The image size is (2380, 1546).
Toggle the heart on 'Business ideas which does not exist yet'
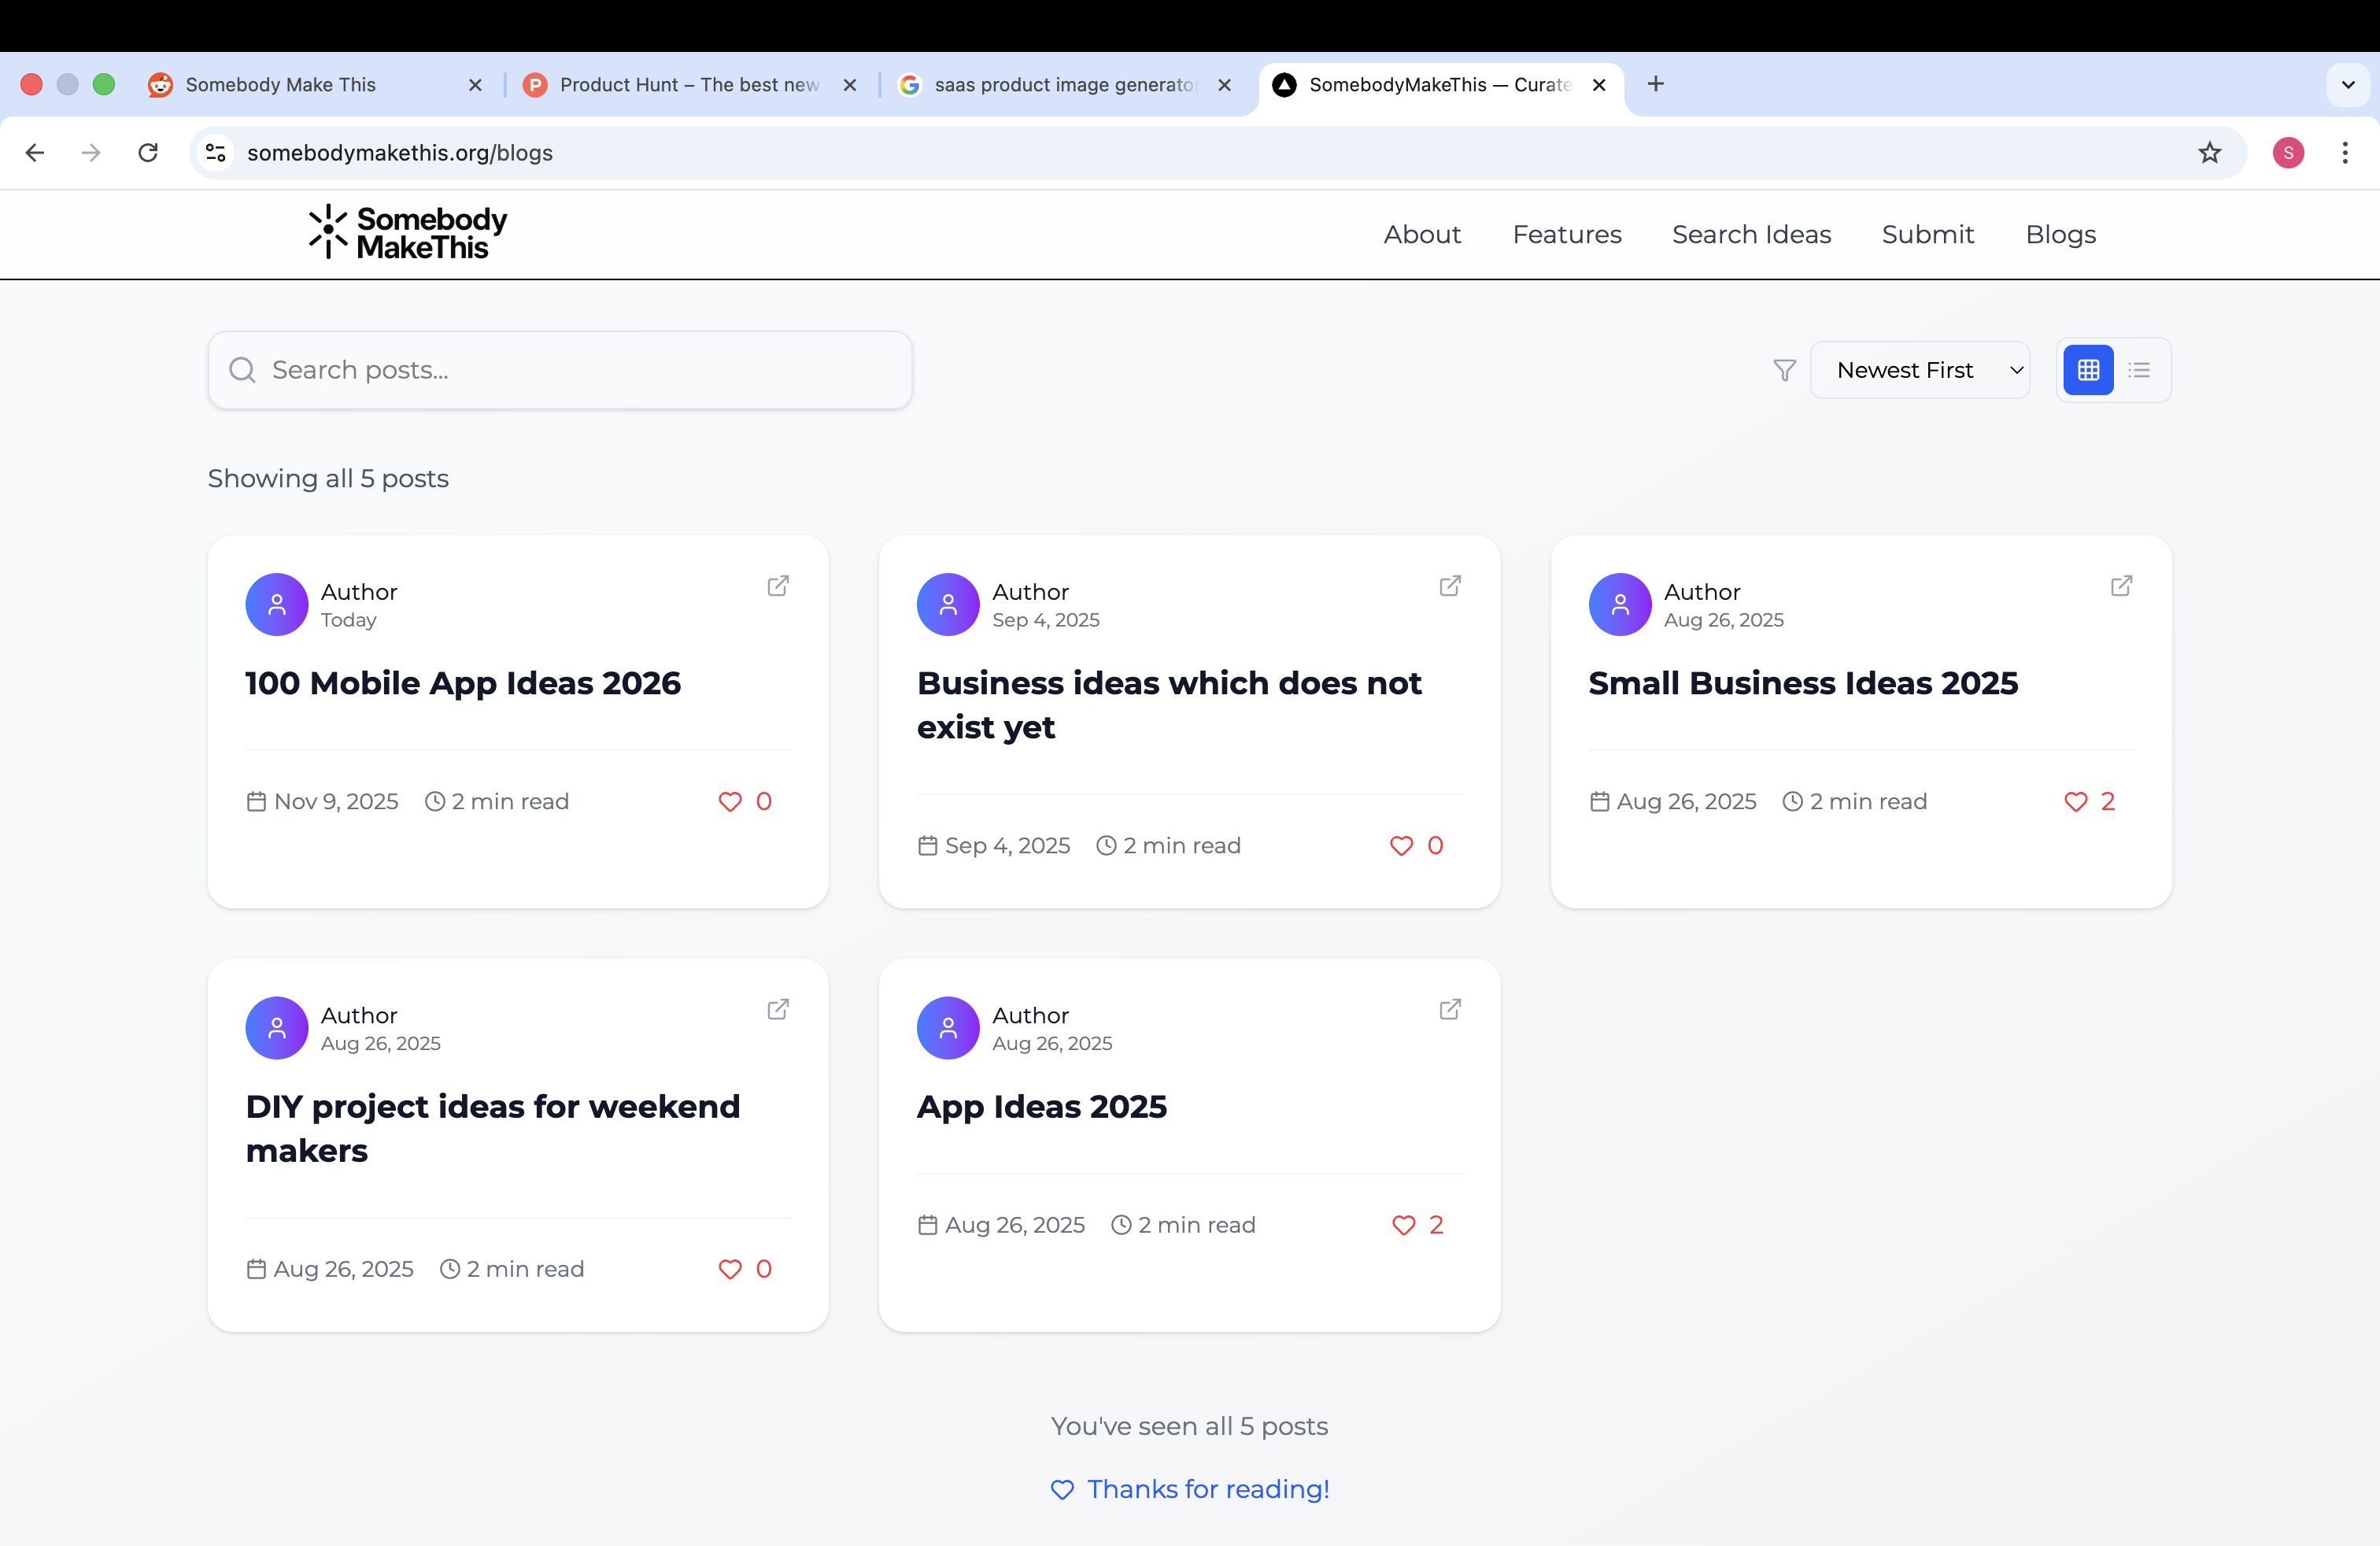click(1400, 845)
